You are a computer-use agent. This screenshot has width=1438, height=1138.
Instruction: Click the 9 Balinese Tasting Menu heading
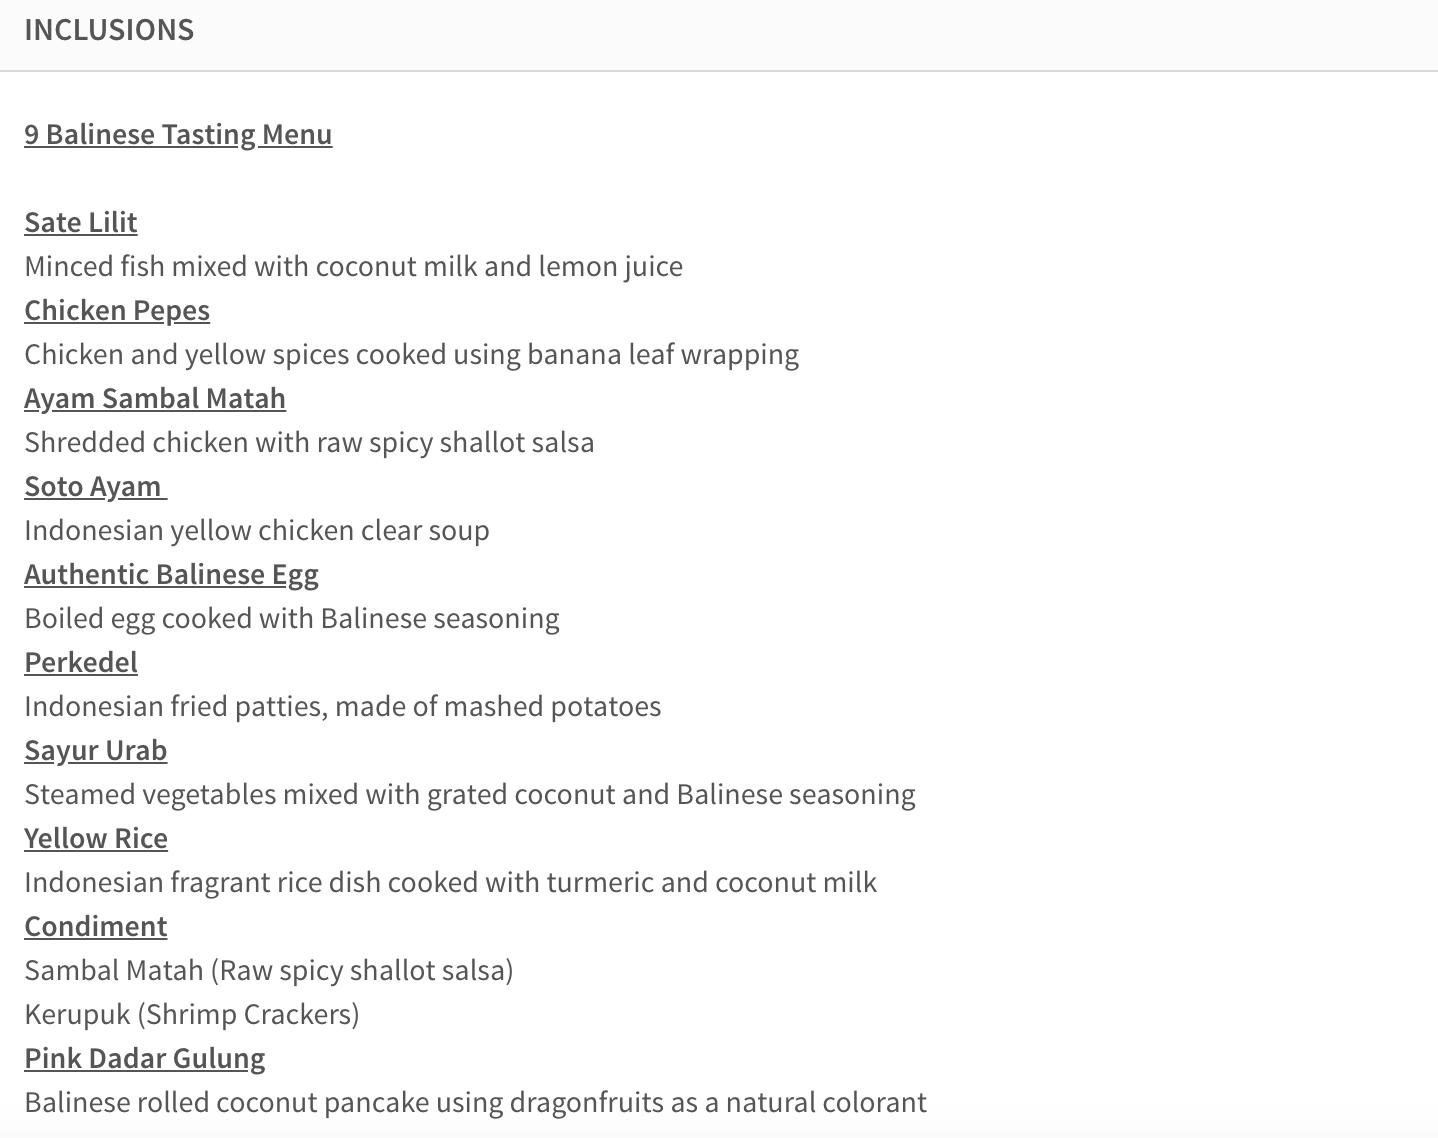pos(178,134)
